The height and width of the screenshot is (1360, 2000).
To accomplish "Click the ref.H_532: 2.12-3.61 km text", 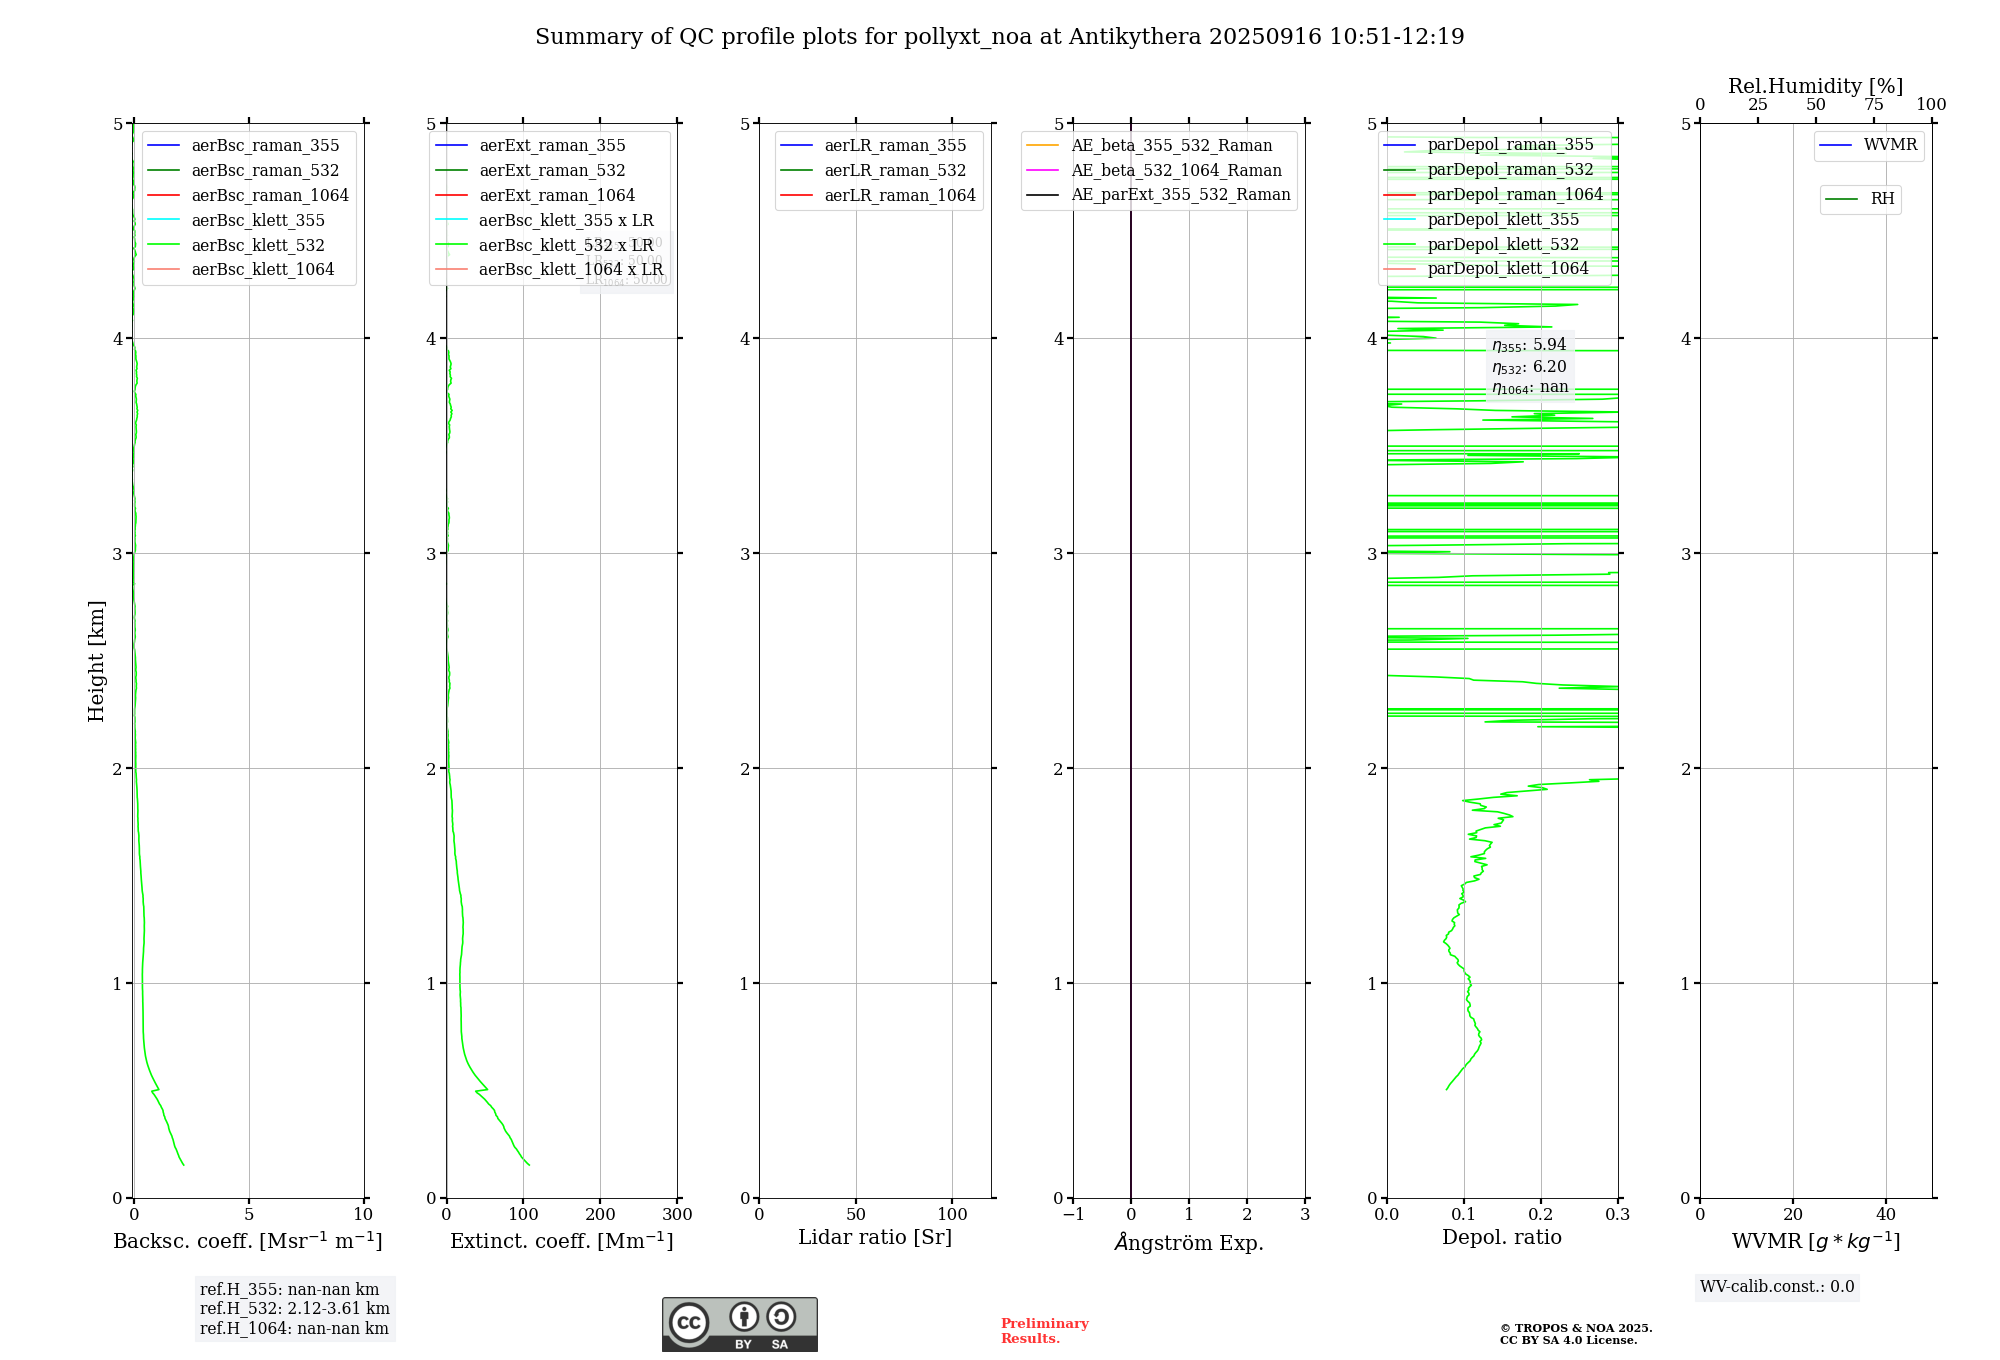I will point(295,1309).
